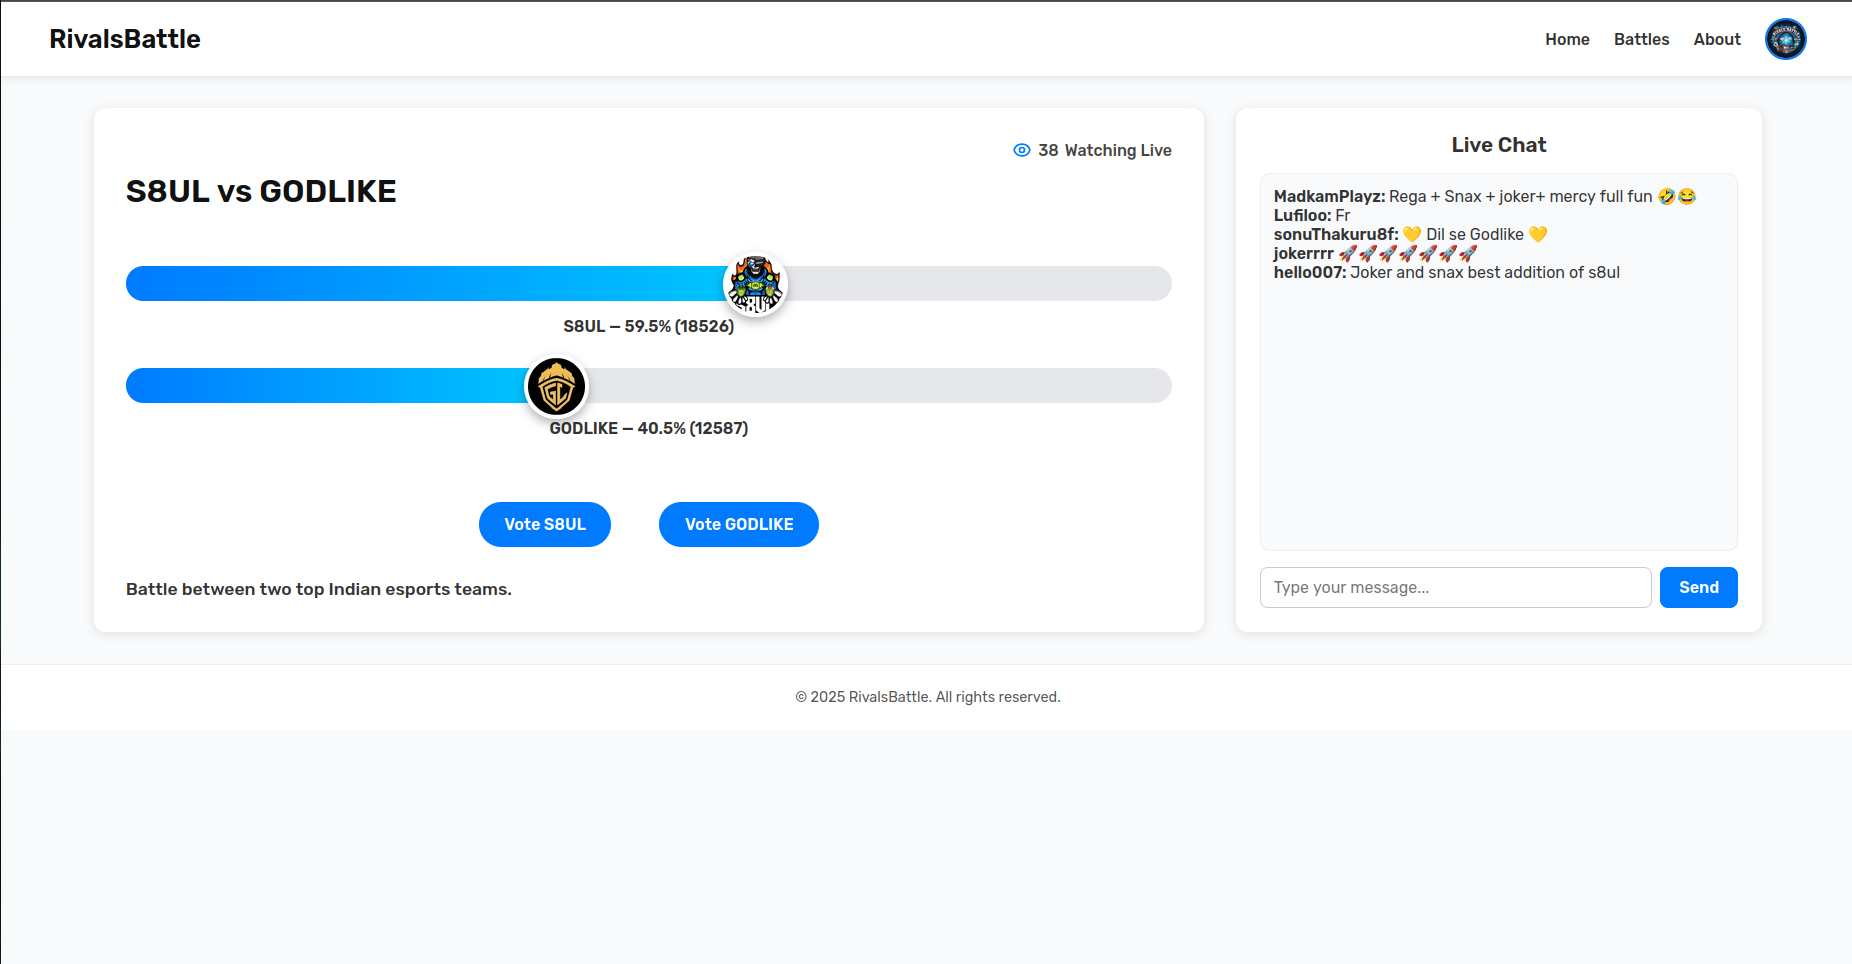Click jokerrrr's rocket emoji message
1852x964 pixels.
click(x=1375, y=253)
